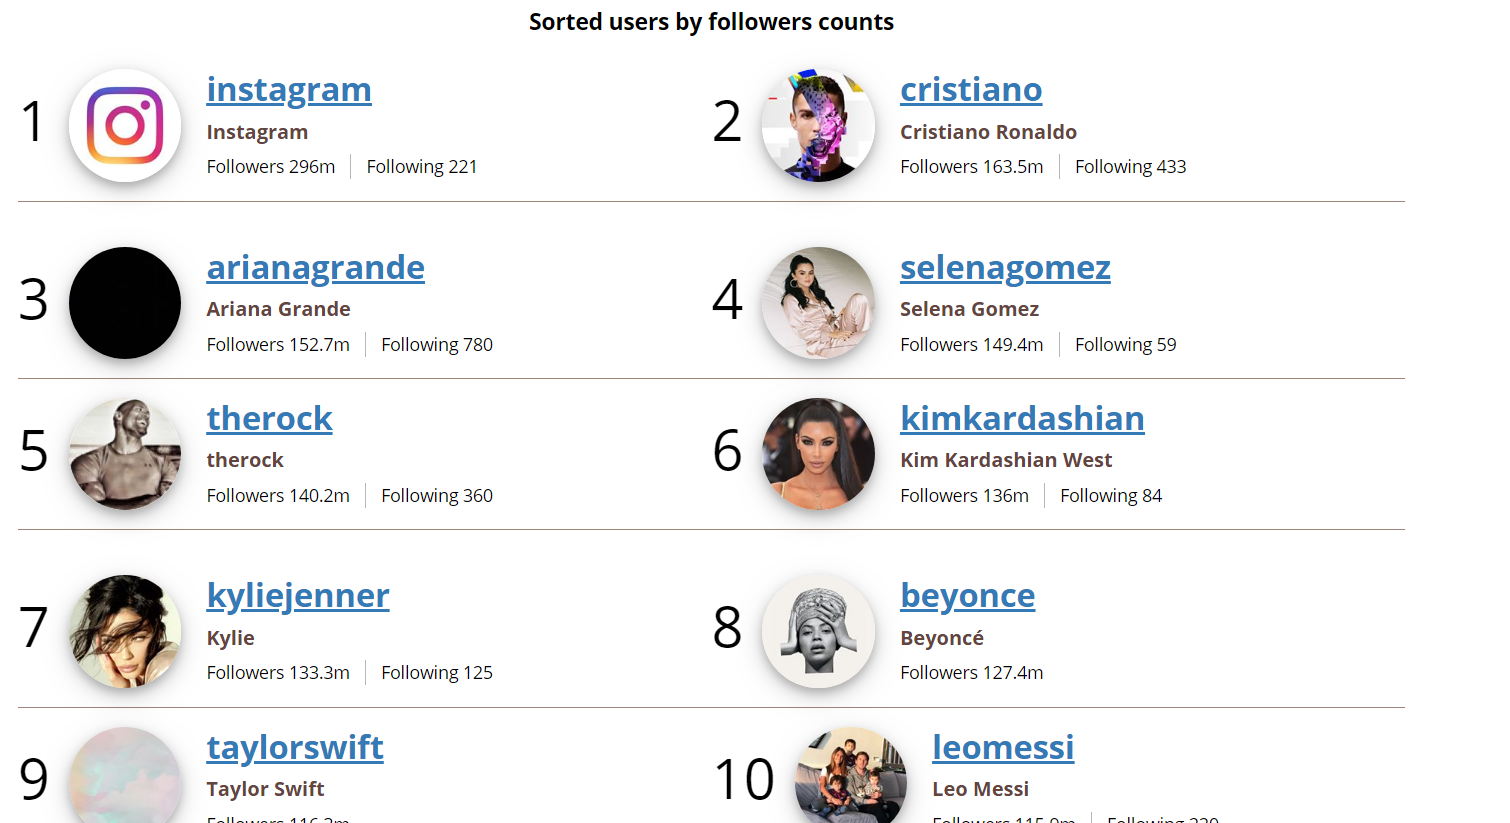Open the cristiano username link
This screenshot has height=823, width=1510.
pyautogui.click(x=971, y=90)
